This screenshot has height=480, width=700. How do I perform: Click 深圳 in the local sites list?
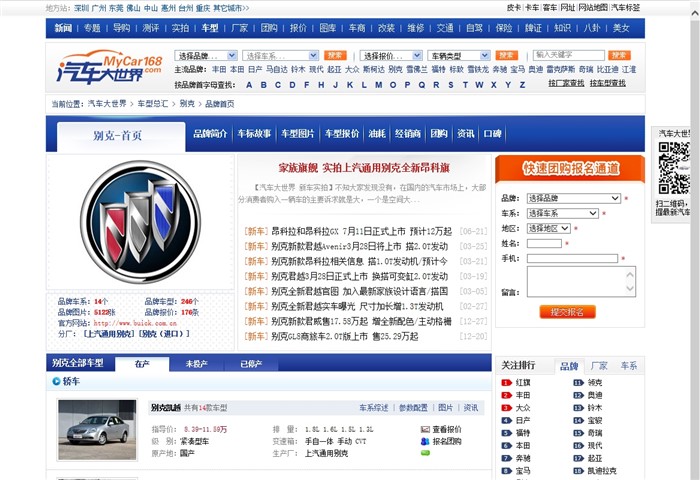point(81,8)
